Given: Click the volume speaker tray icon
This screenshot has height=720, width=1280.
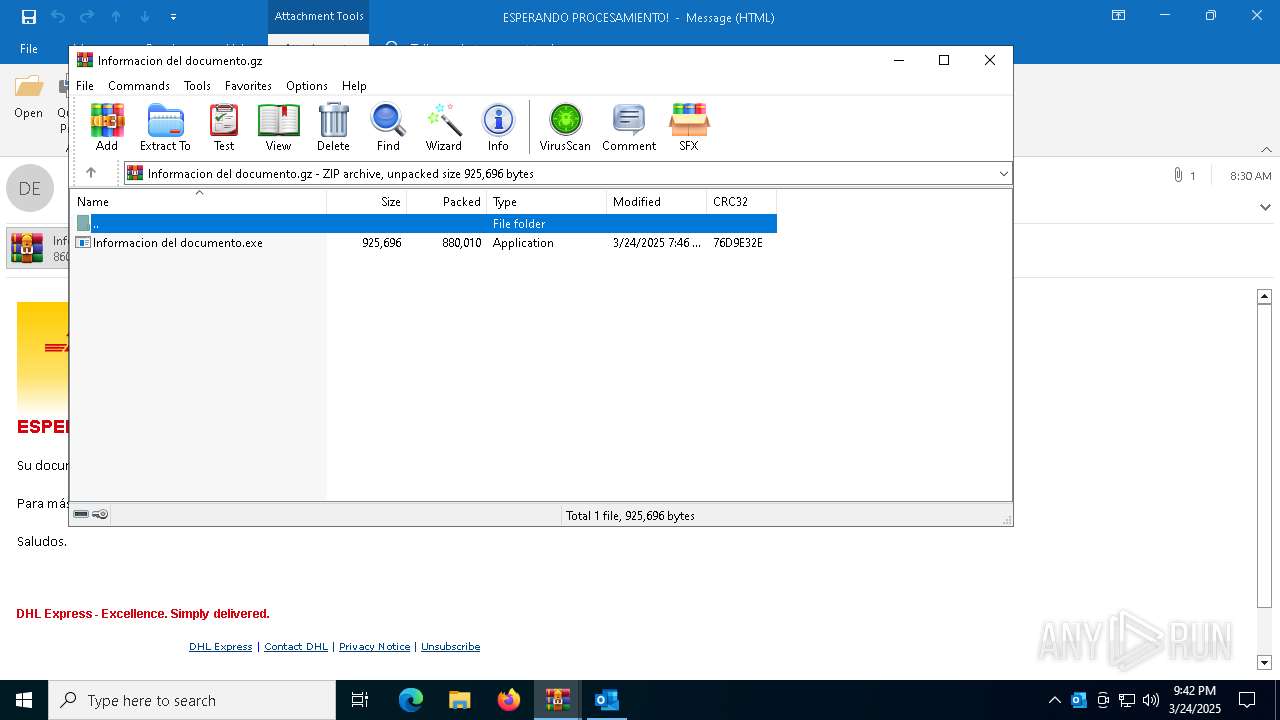Looking at the screenshot, I should (x=1151, y=700).
